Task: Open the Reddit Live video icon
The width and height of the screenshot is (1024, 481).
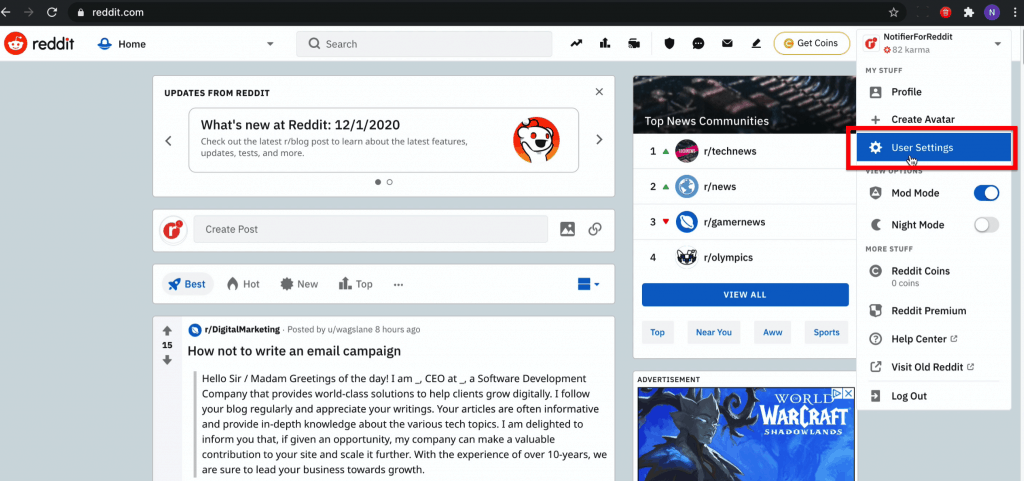Action: click(x=633, y=44)
